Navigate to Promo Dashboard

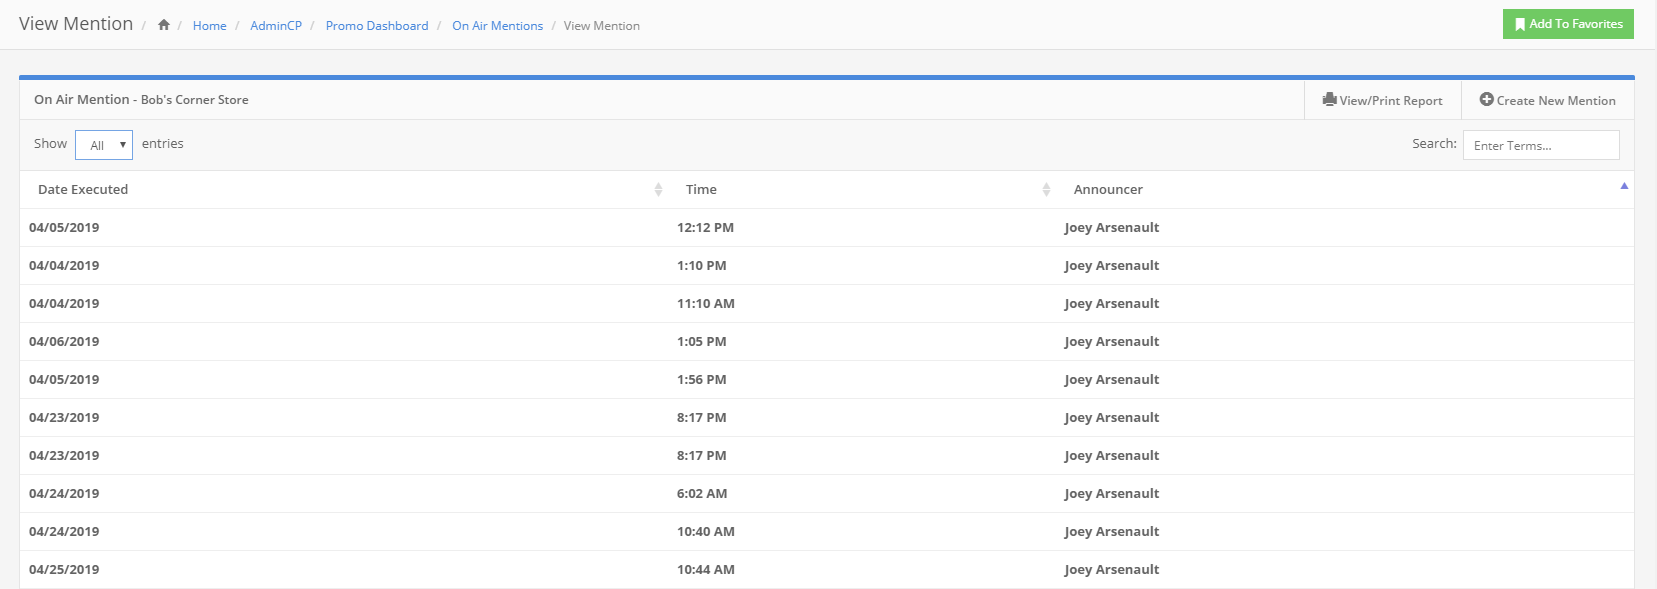click(x=377, y=26)
